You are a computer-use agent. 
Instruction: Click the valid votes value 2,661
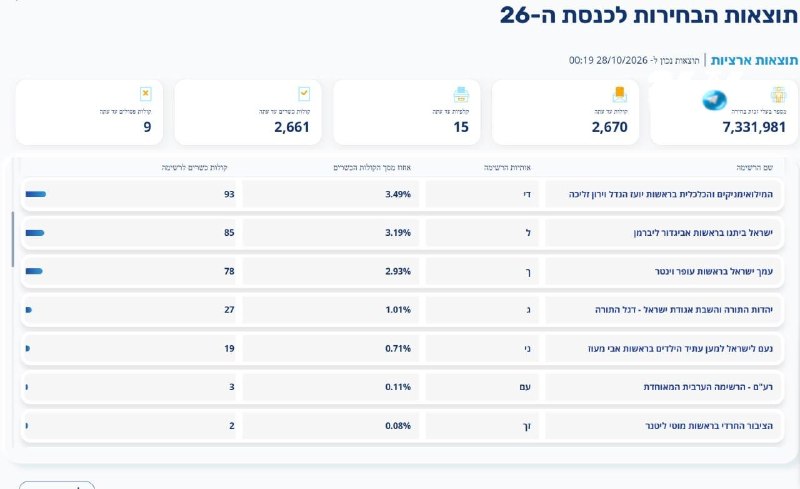pos(292,127)
